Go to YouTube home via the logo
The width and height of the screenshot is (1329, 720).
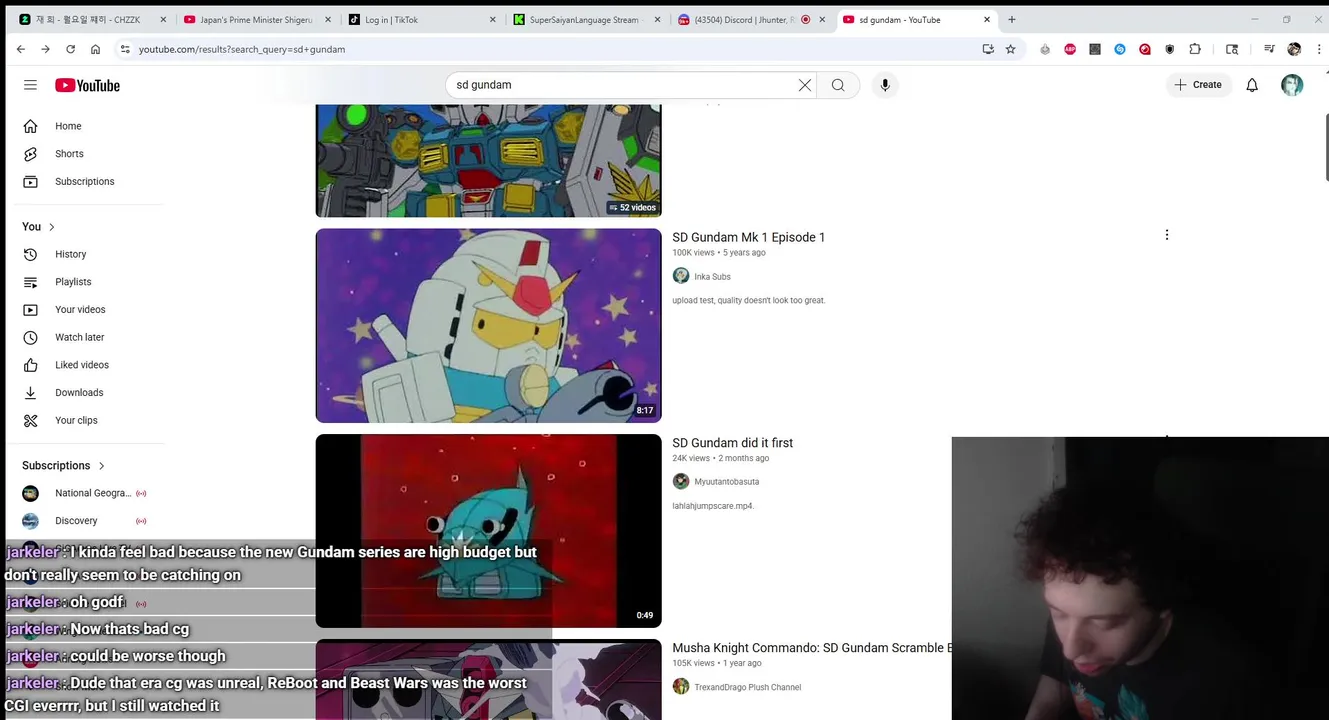point(87,85)
